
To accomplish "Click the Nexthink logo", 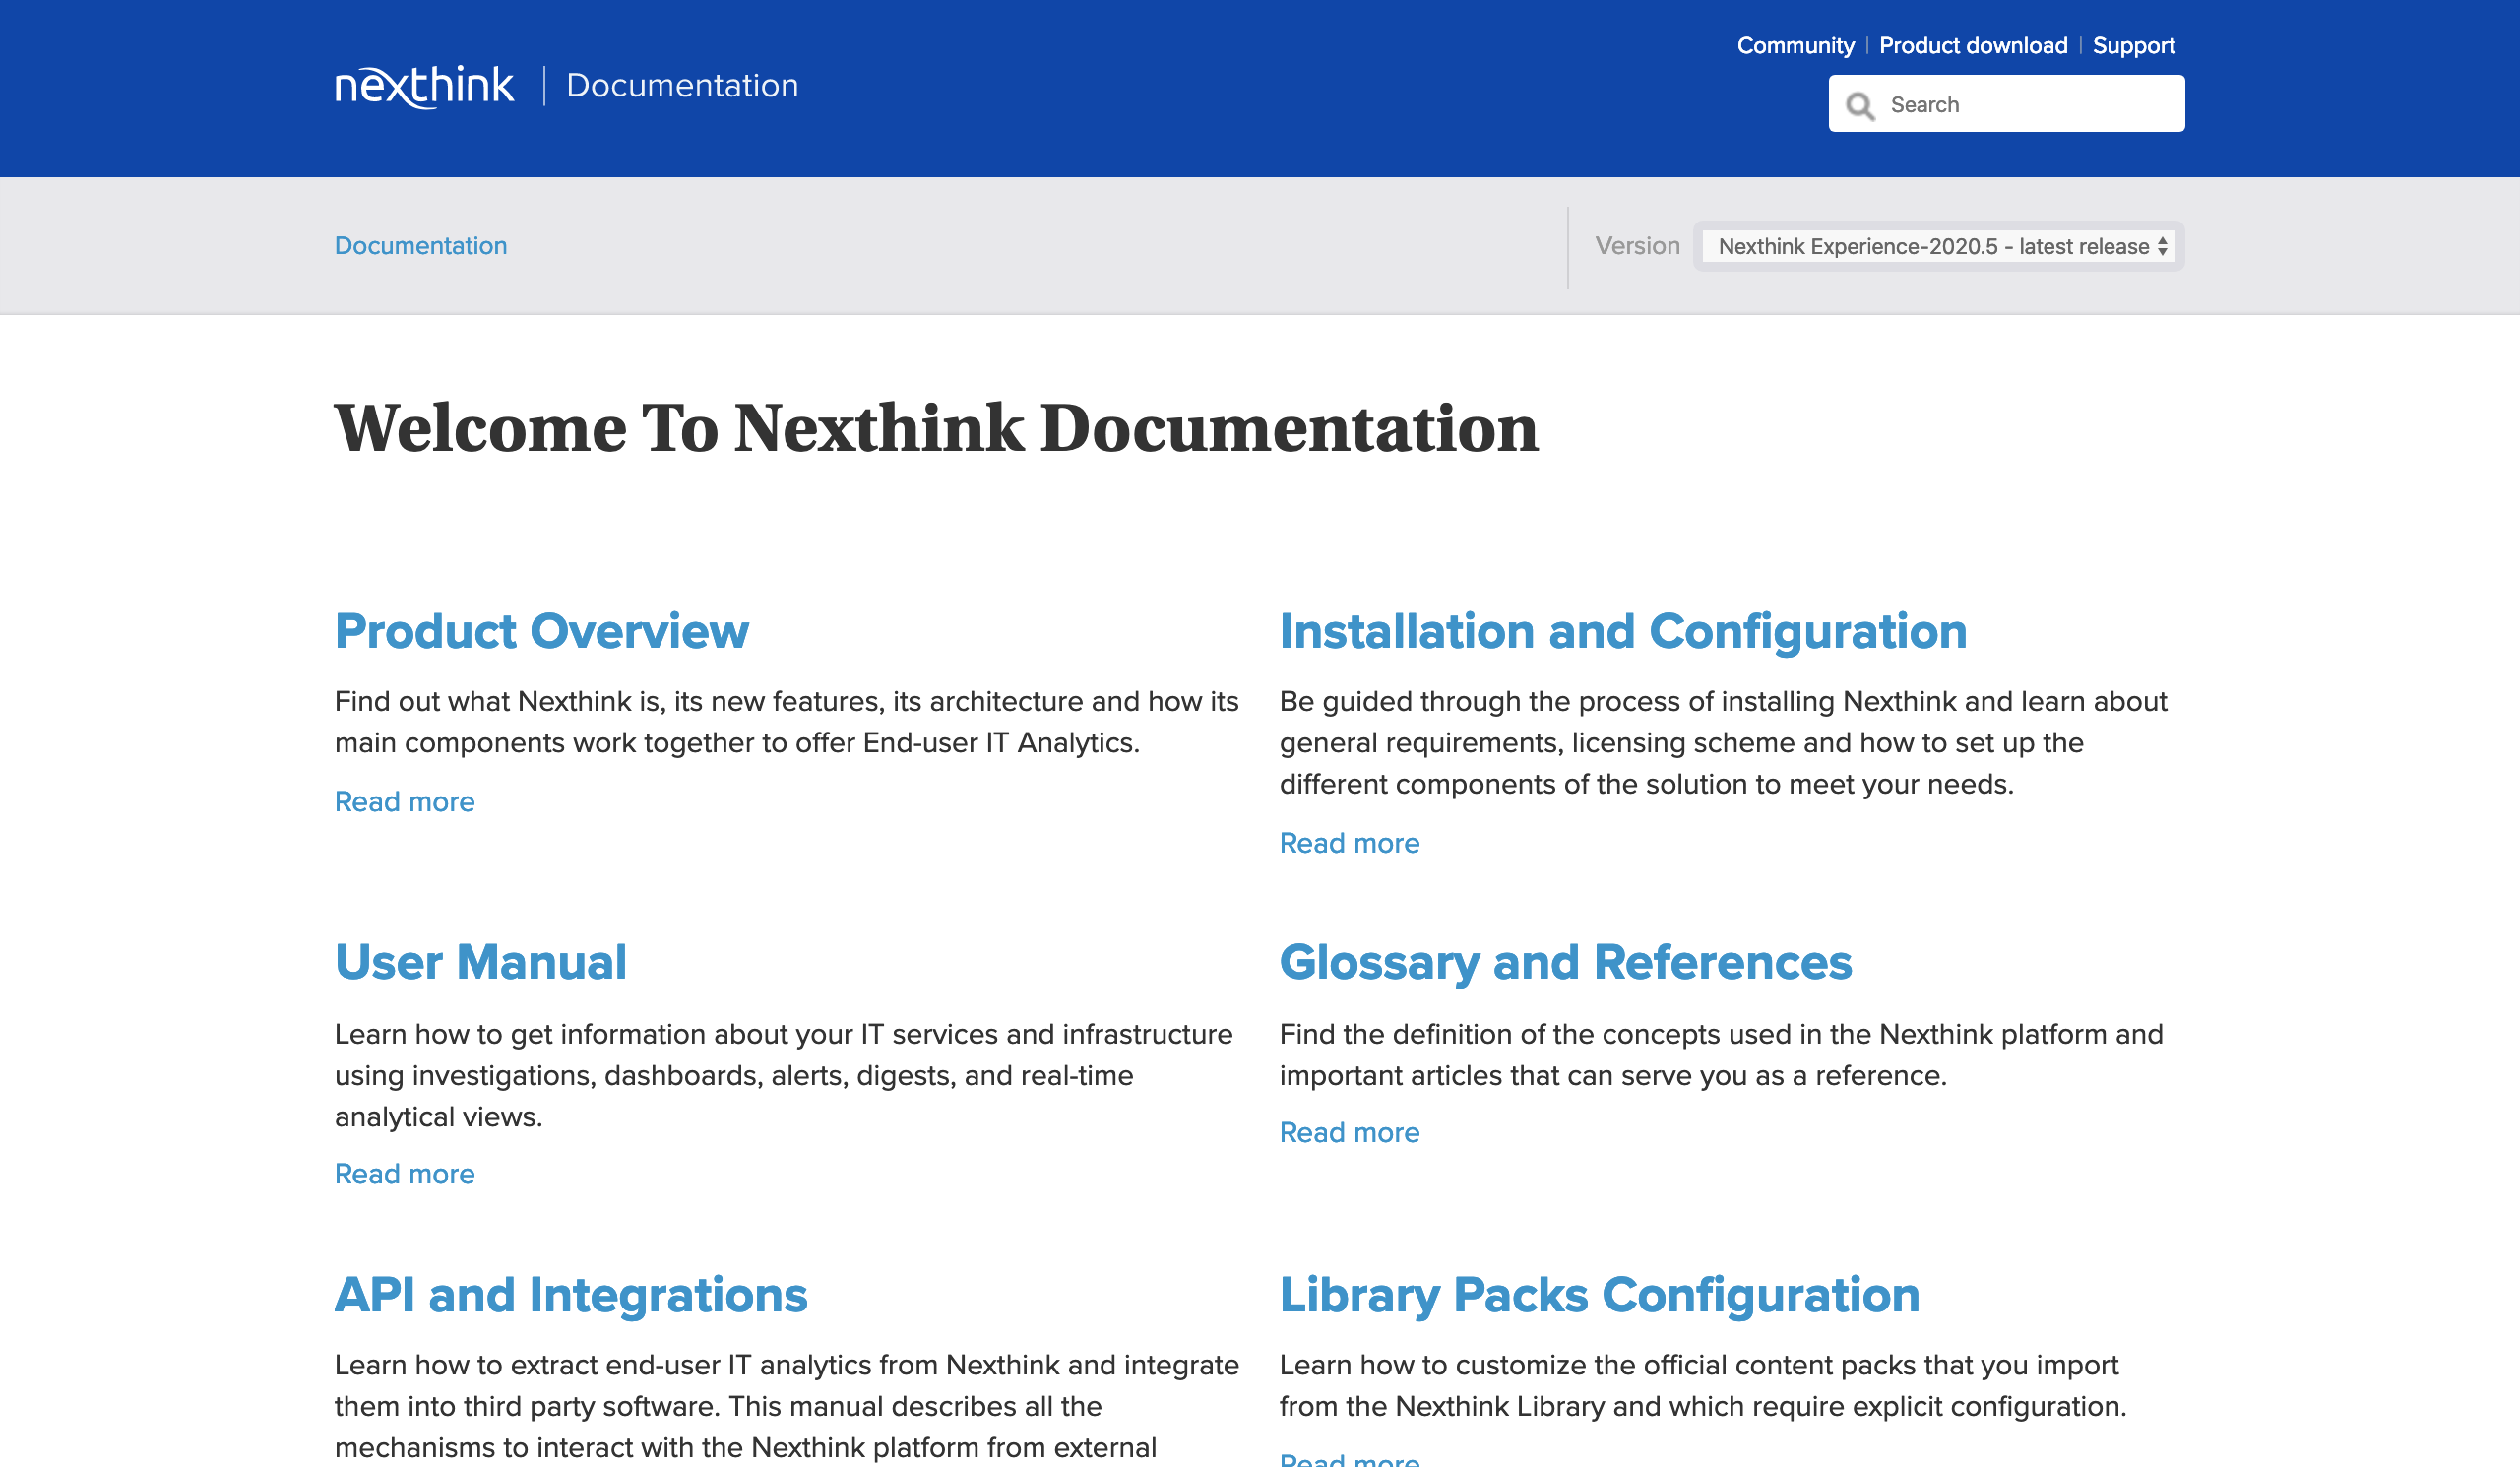I will tap(424, 86).
